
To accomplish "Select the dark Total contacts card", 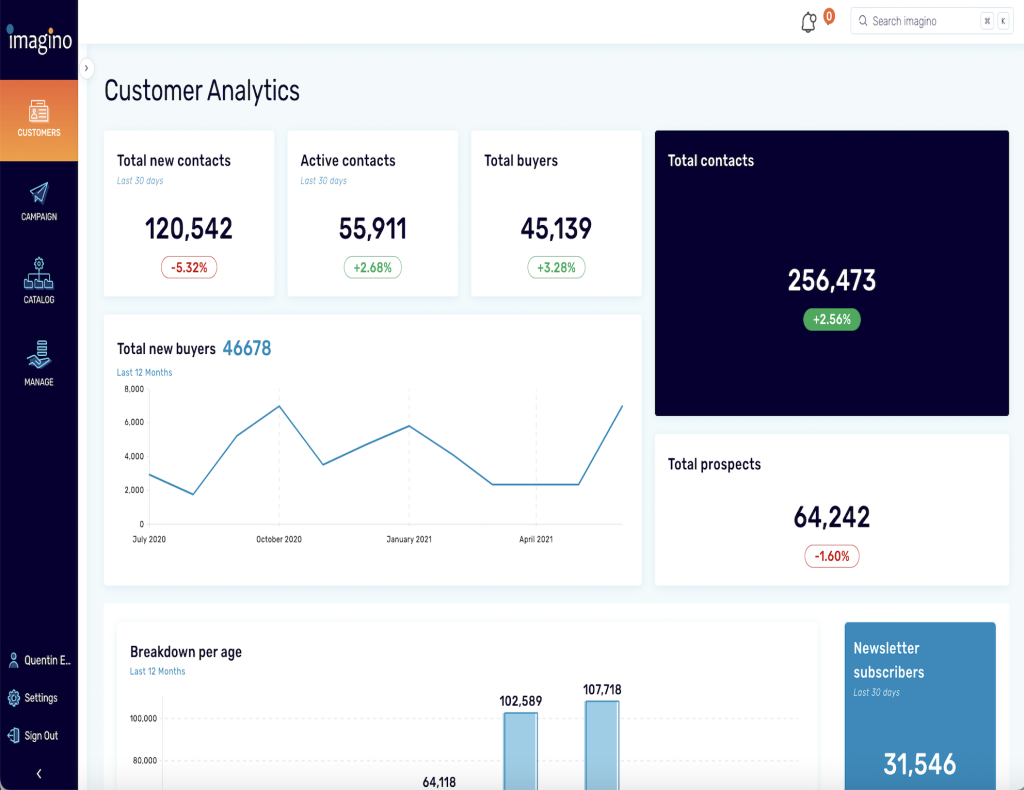I will pos(832,271).
